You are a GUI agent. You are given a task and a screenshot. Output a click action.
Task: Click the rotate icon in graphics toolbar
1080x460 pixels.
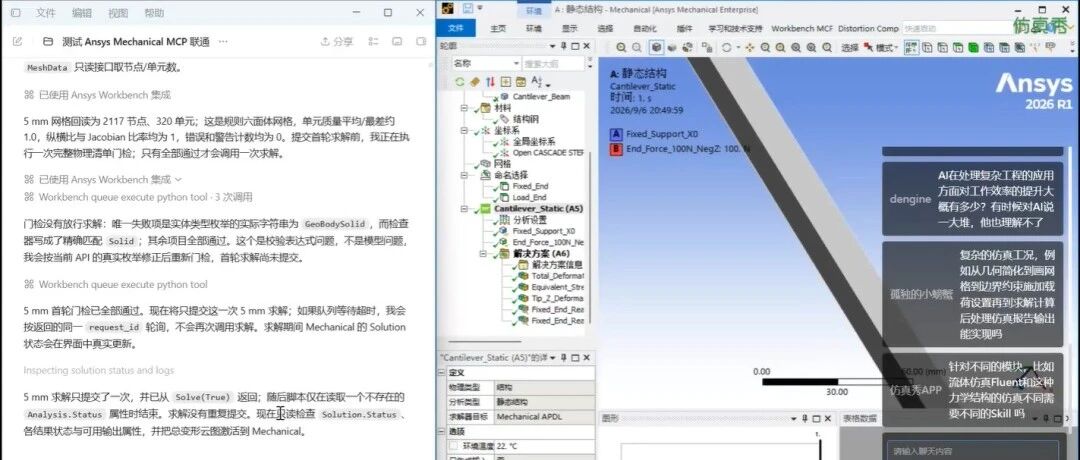click(726, 48)
